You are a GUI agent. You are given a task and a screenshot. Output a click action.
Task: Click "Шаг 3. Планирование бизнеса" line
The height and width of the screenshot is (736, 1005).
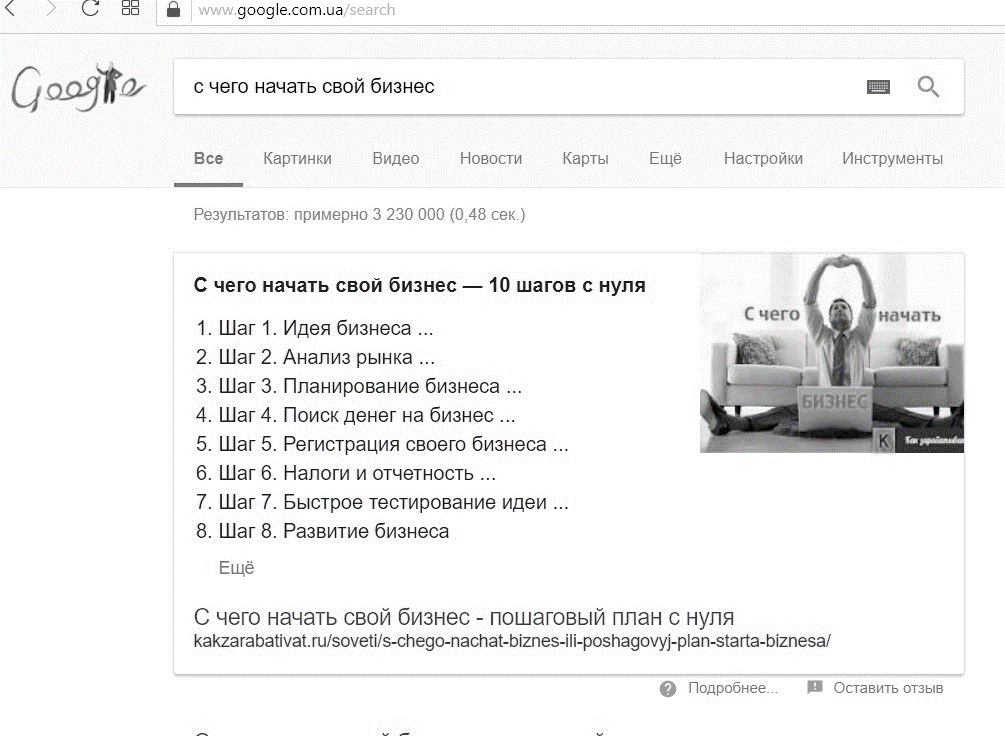point(370,386)
